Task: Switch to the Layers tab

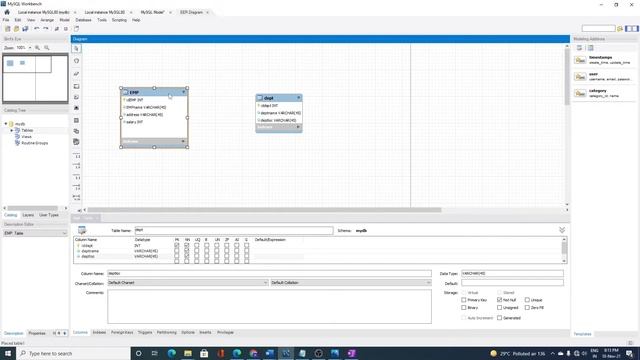Action: coord(28,215)
